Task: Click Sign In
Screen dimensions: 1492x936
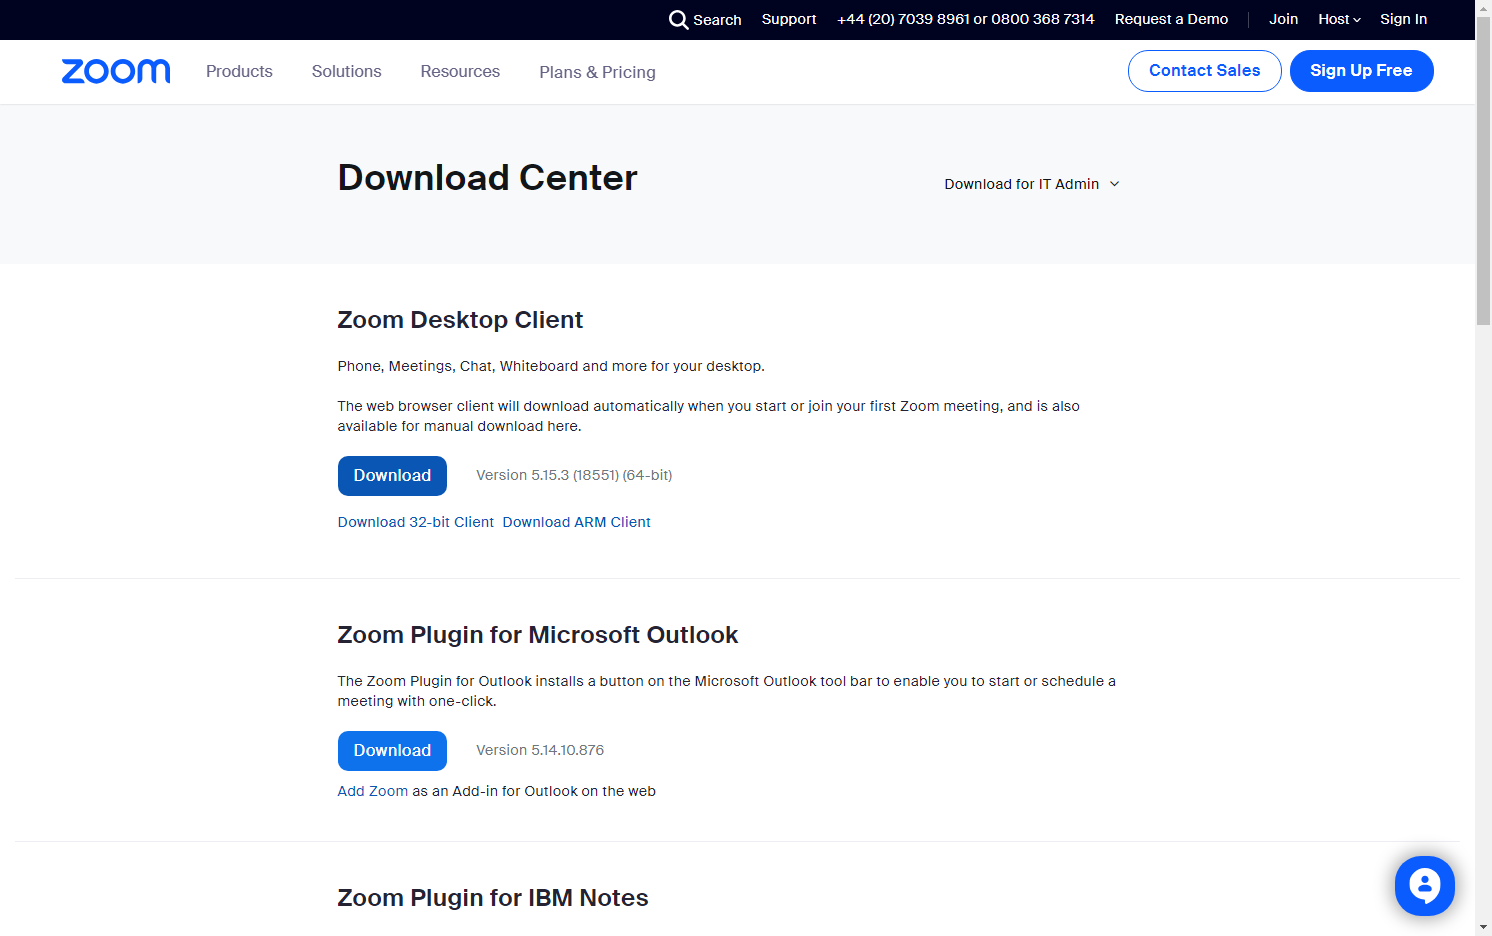Action: 1403,19
